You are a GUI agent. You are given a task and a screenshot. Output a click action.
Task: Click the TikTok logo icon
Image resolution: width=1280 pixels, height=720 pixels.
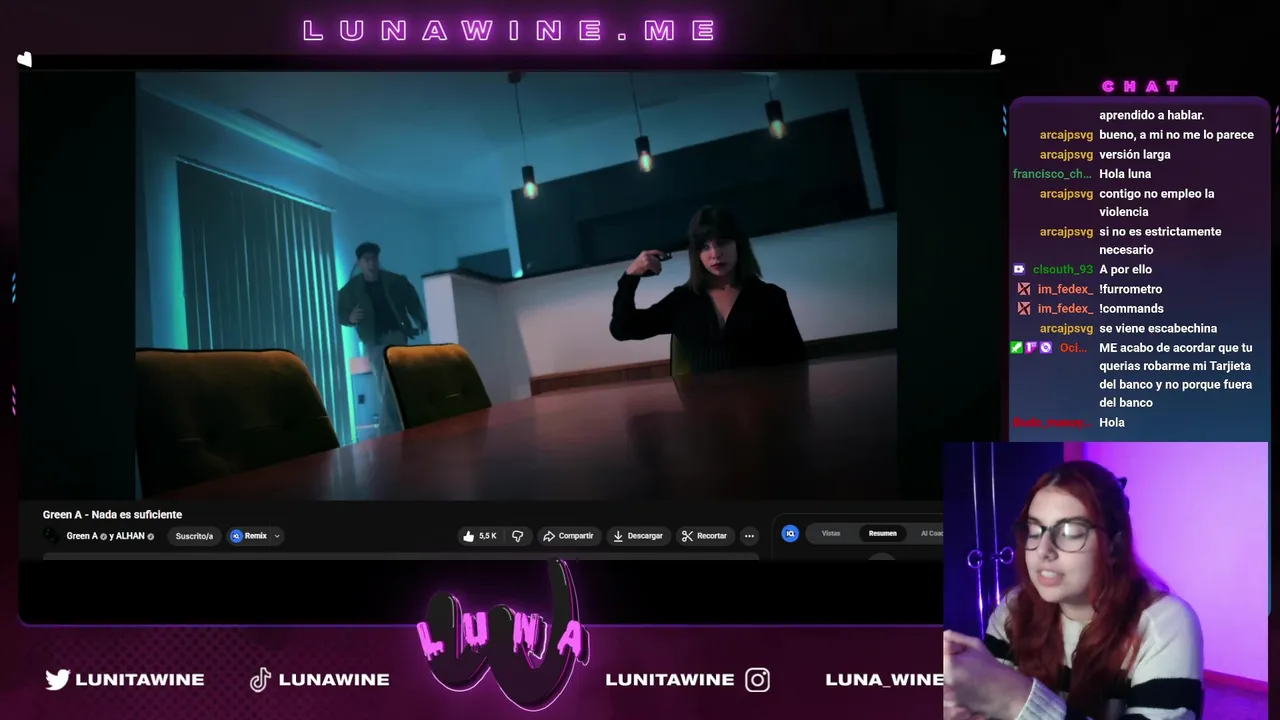pyautogui.click(x=260, y=680)
